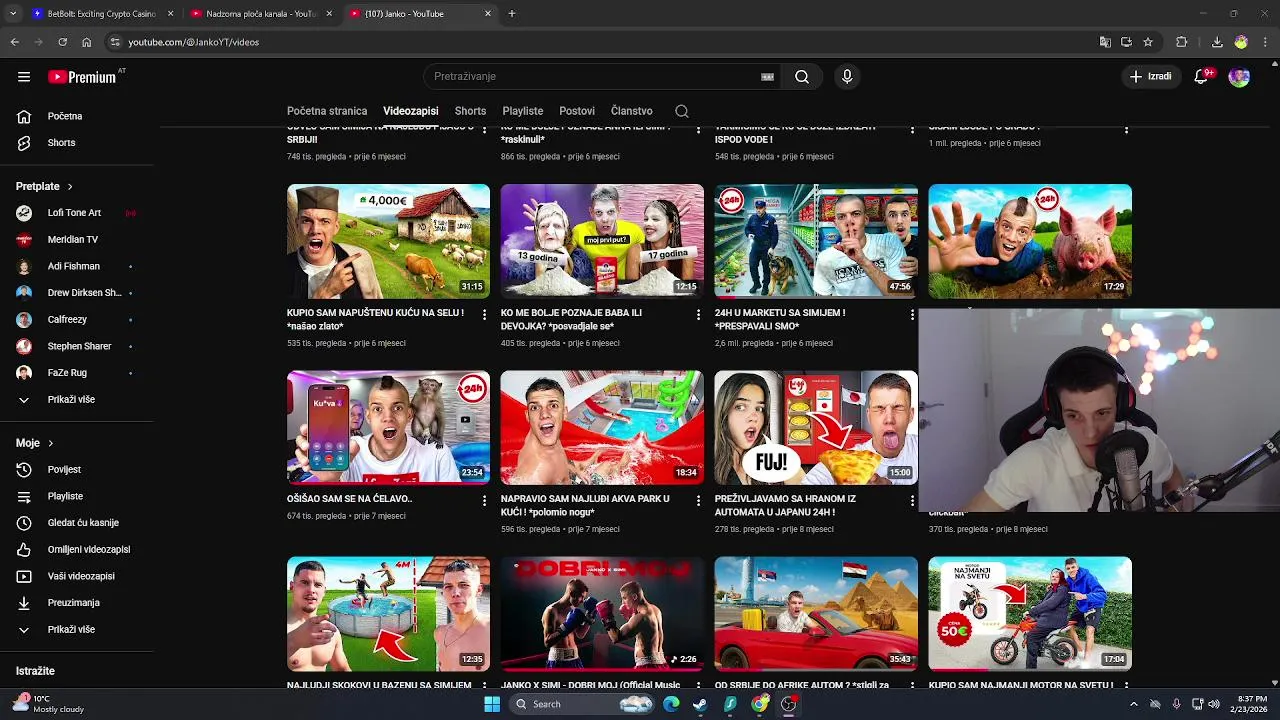Open Steam from taskbar
The width and height of the screenshot is (1280, 720).
click(x=700, y=704)
